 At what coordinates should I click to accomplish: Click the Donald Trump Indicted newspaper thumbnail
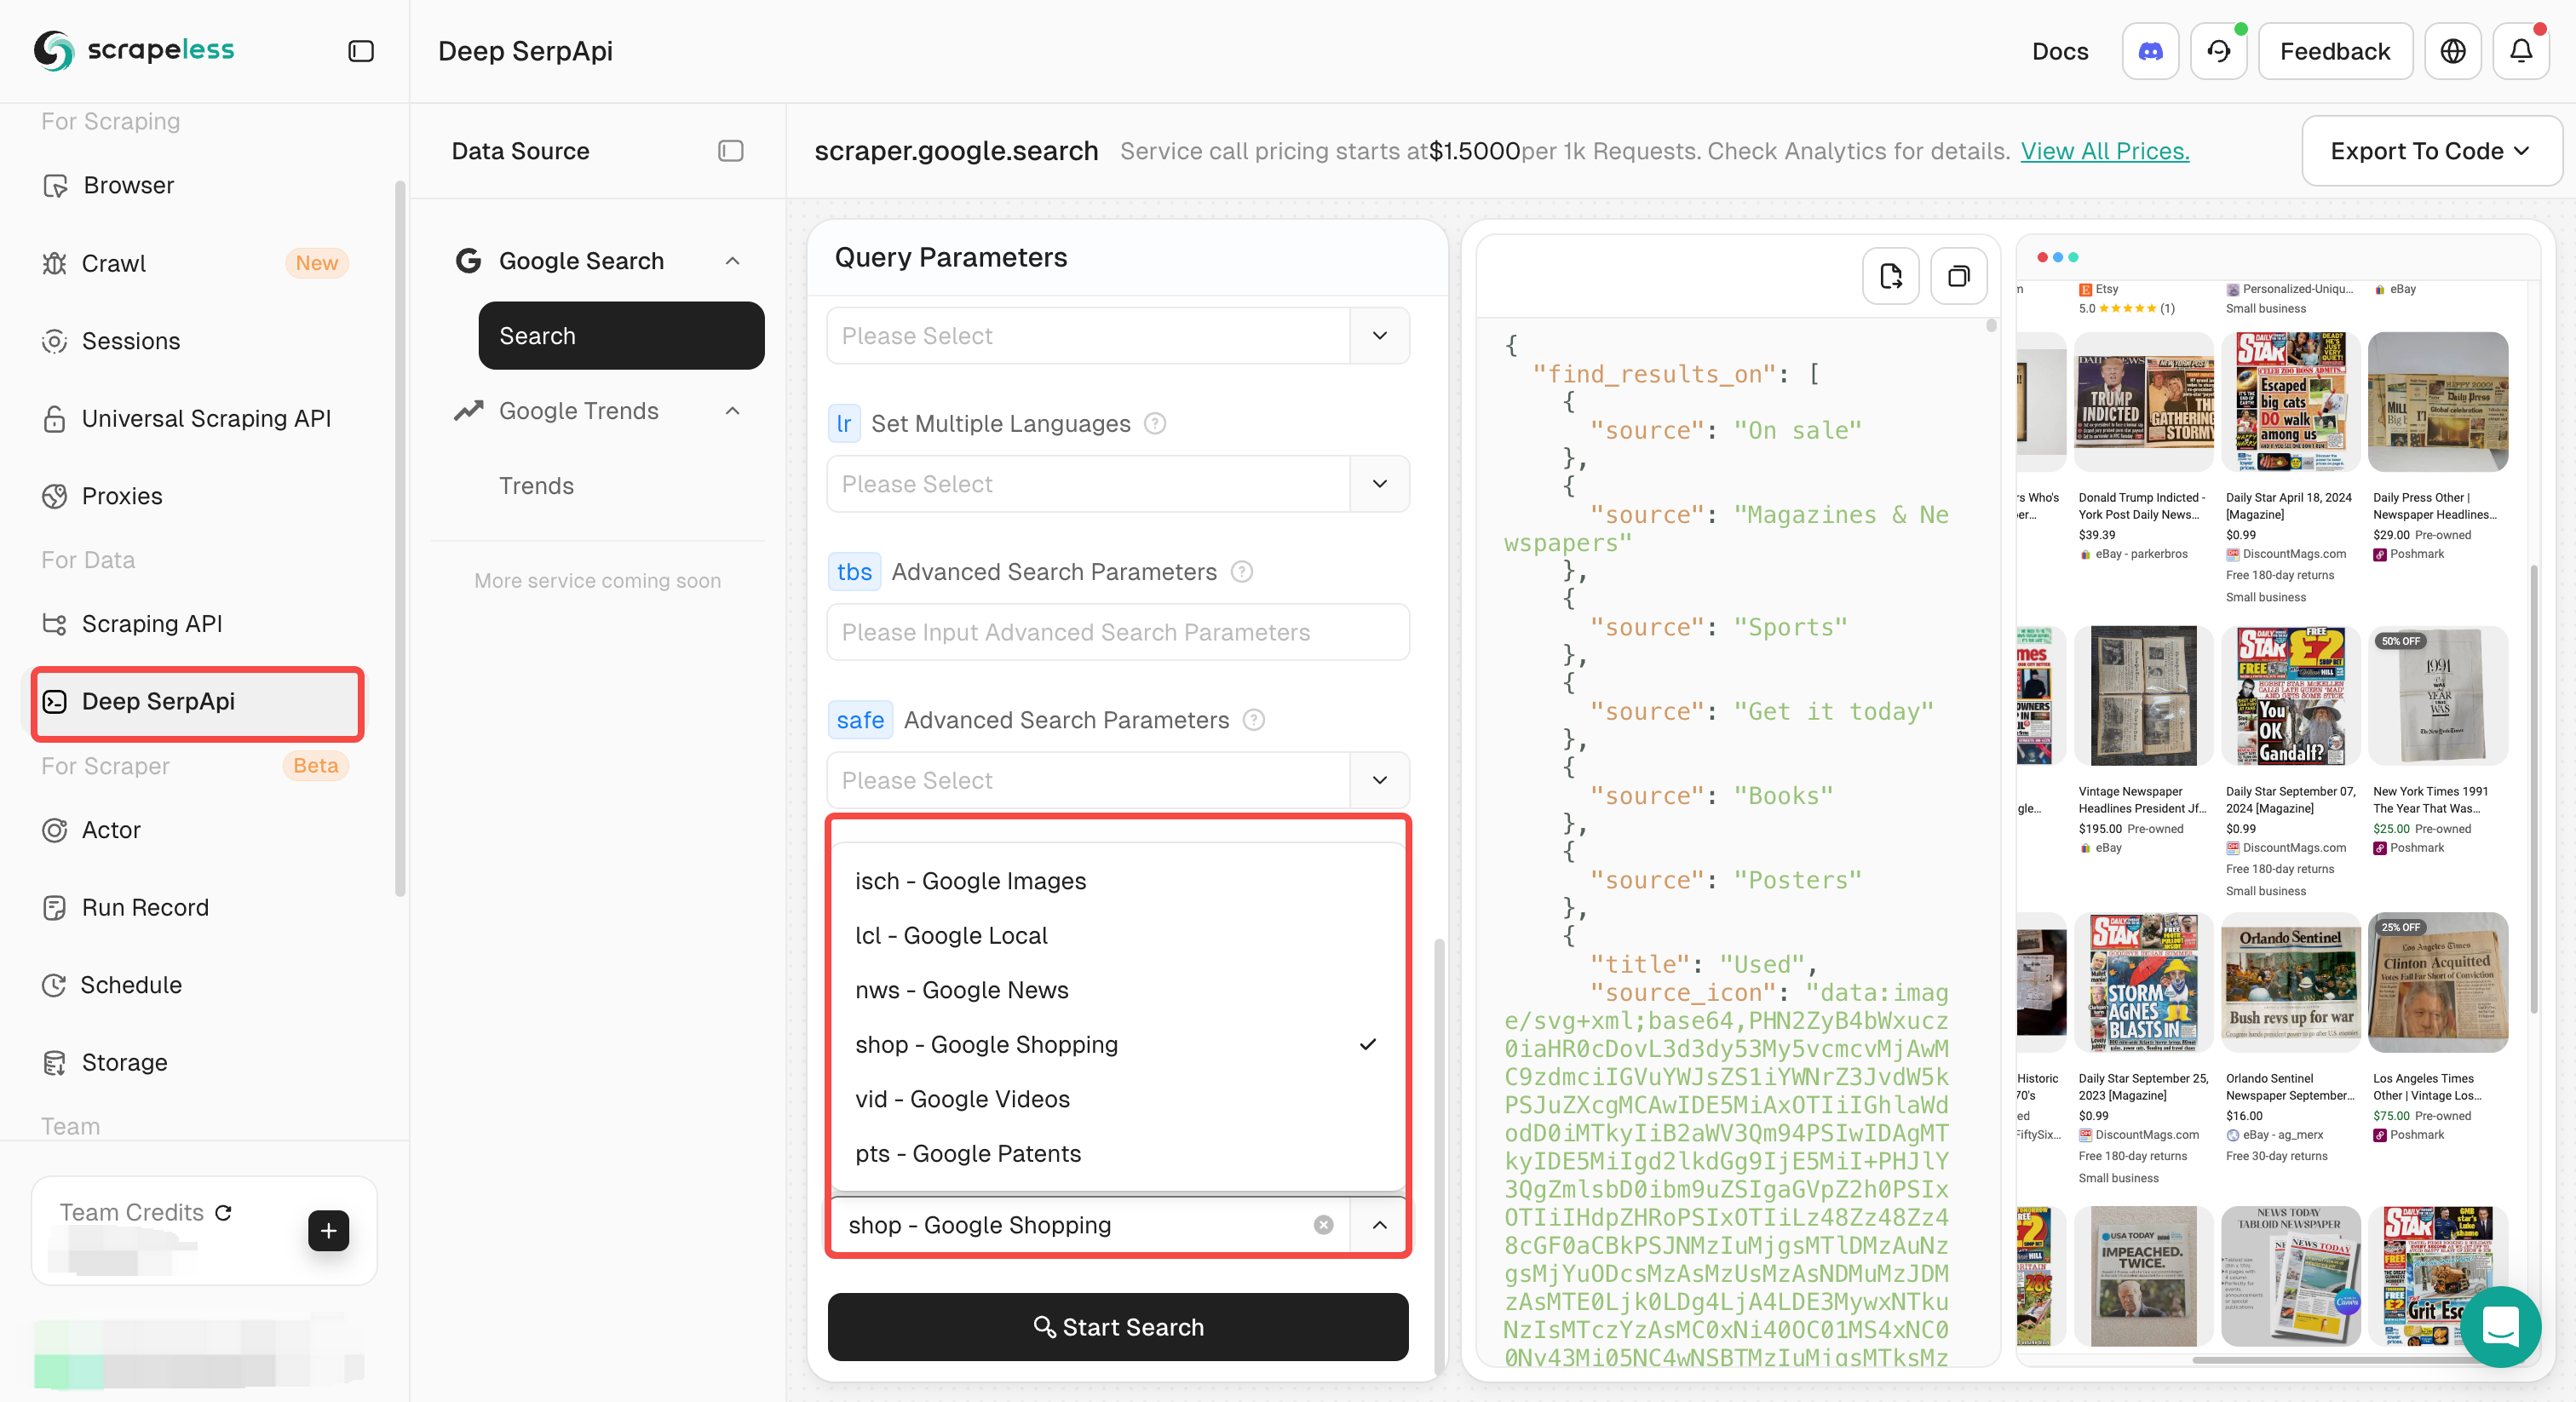pyautogui.click(x=2143, y=403)
